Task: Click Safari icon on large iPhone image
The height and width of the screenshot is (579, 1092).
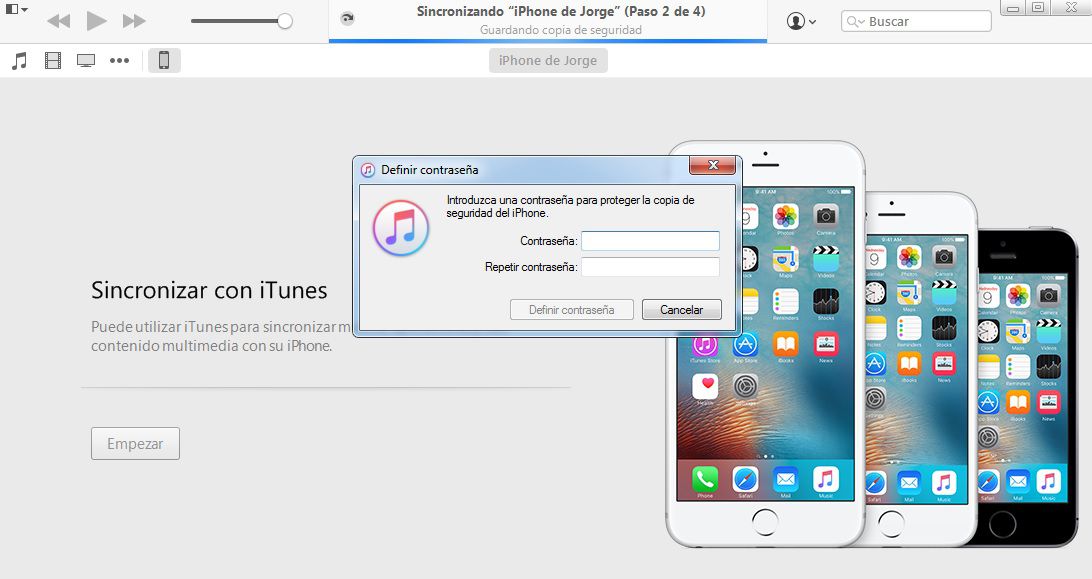Action: point(745,479)
